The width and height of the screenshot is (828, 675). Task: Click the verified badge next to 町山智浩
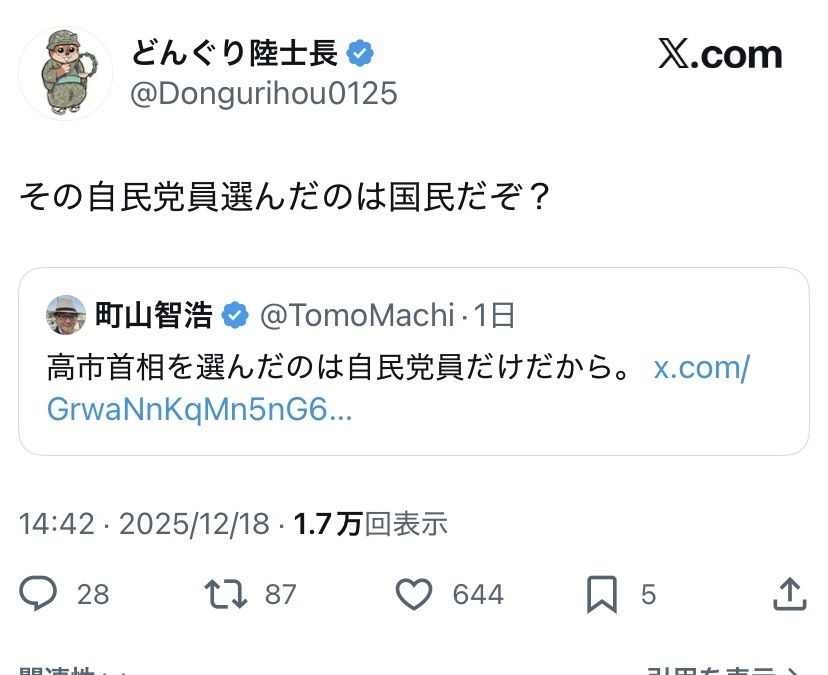click(235, 316)
